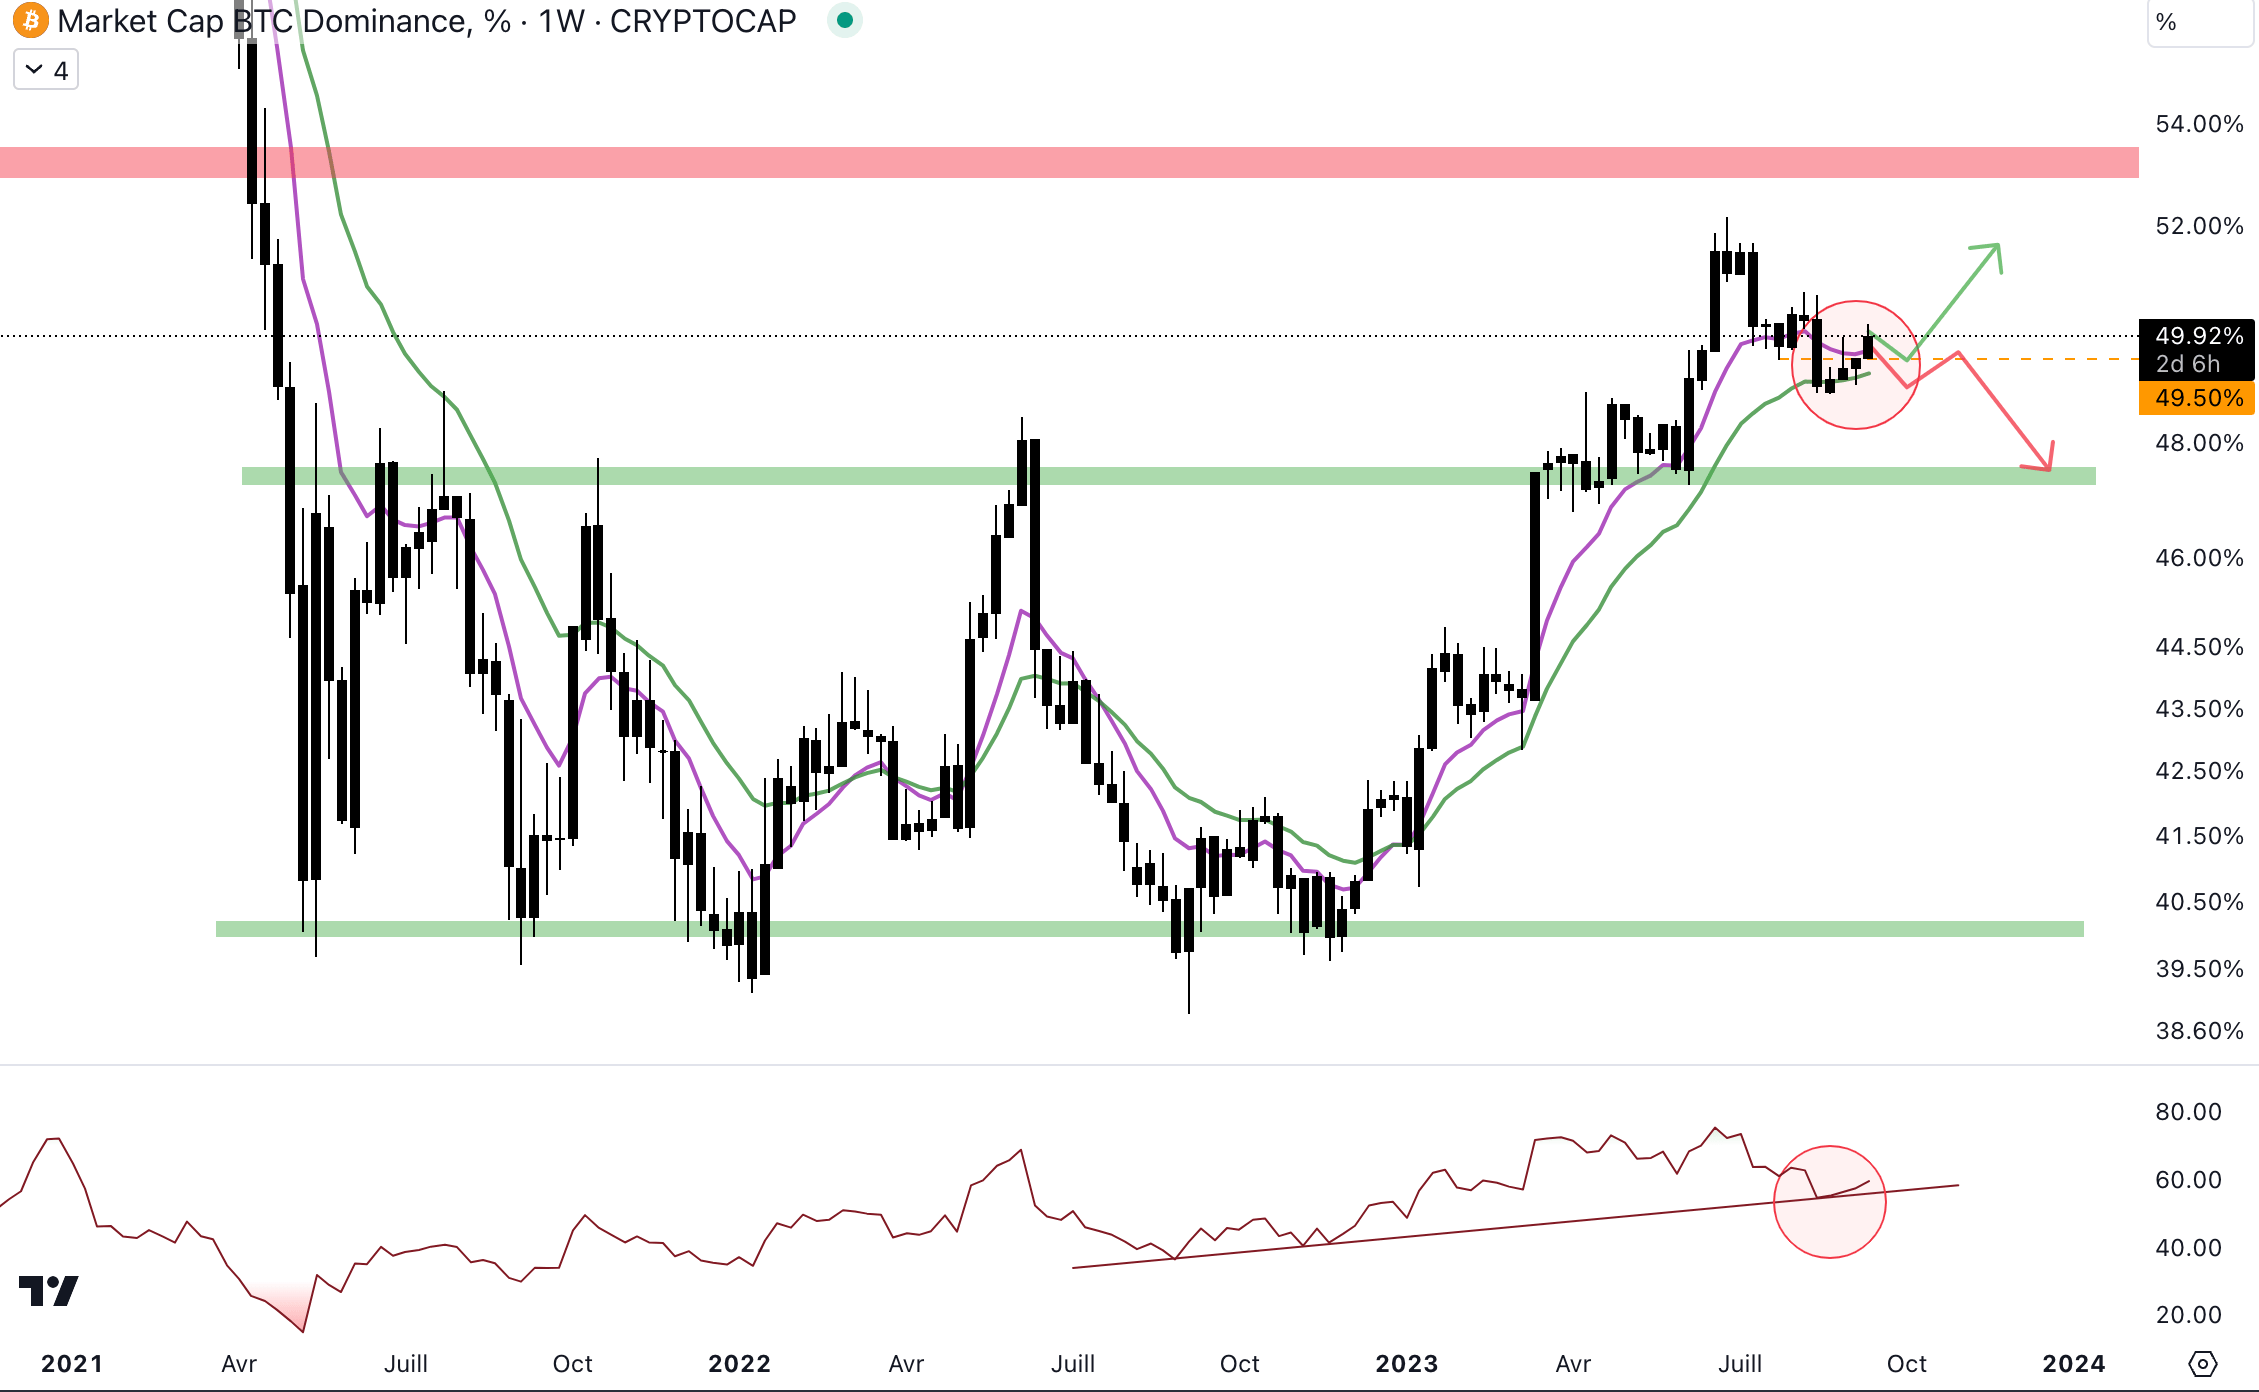Click the 2022 label on time axis

pos(739,1364)
